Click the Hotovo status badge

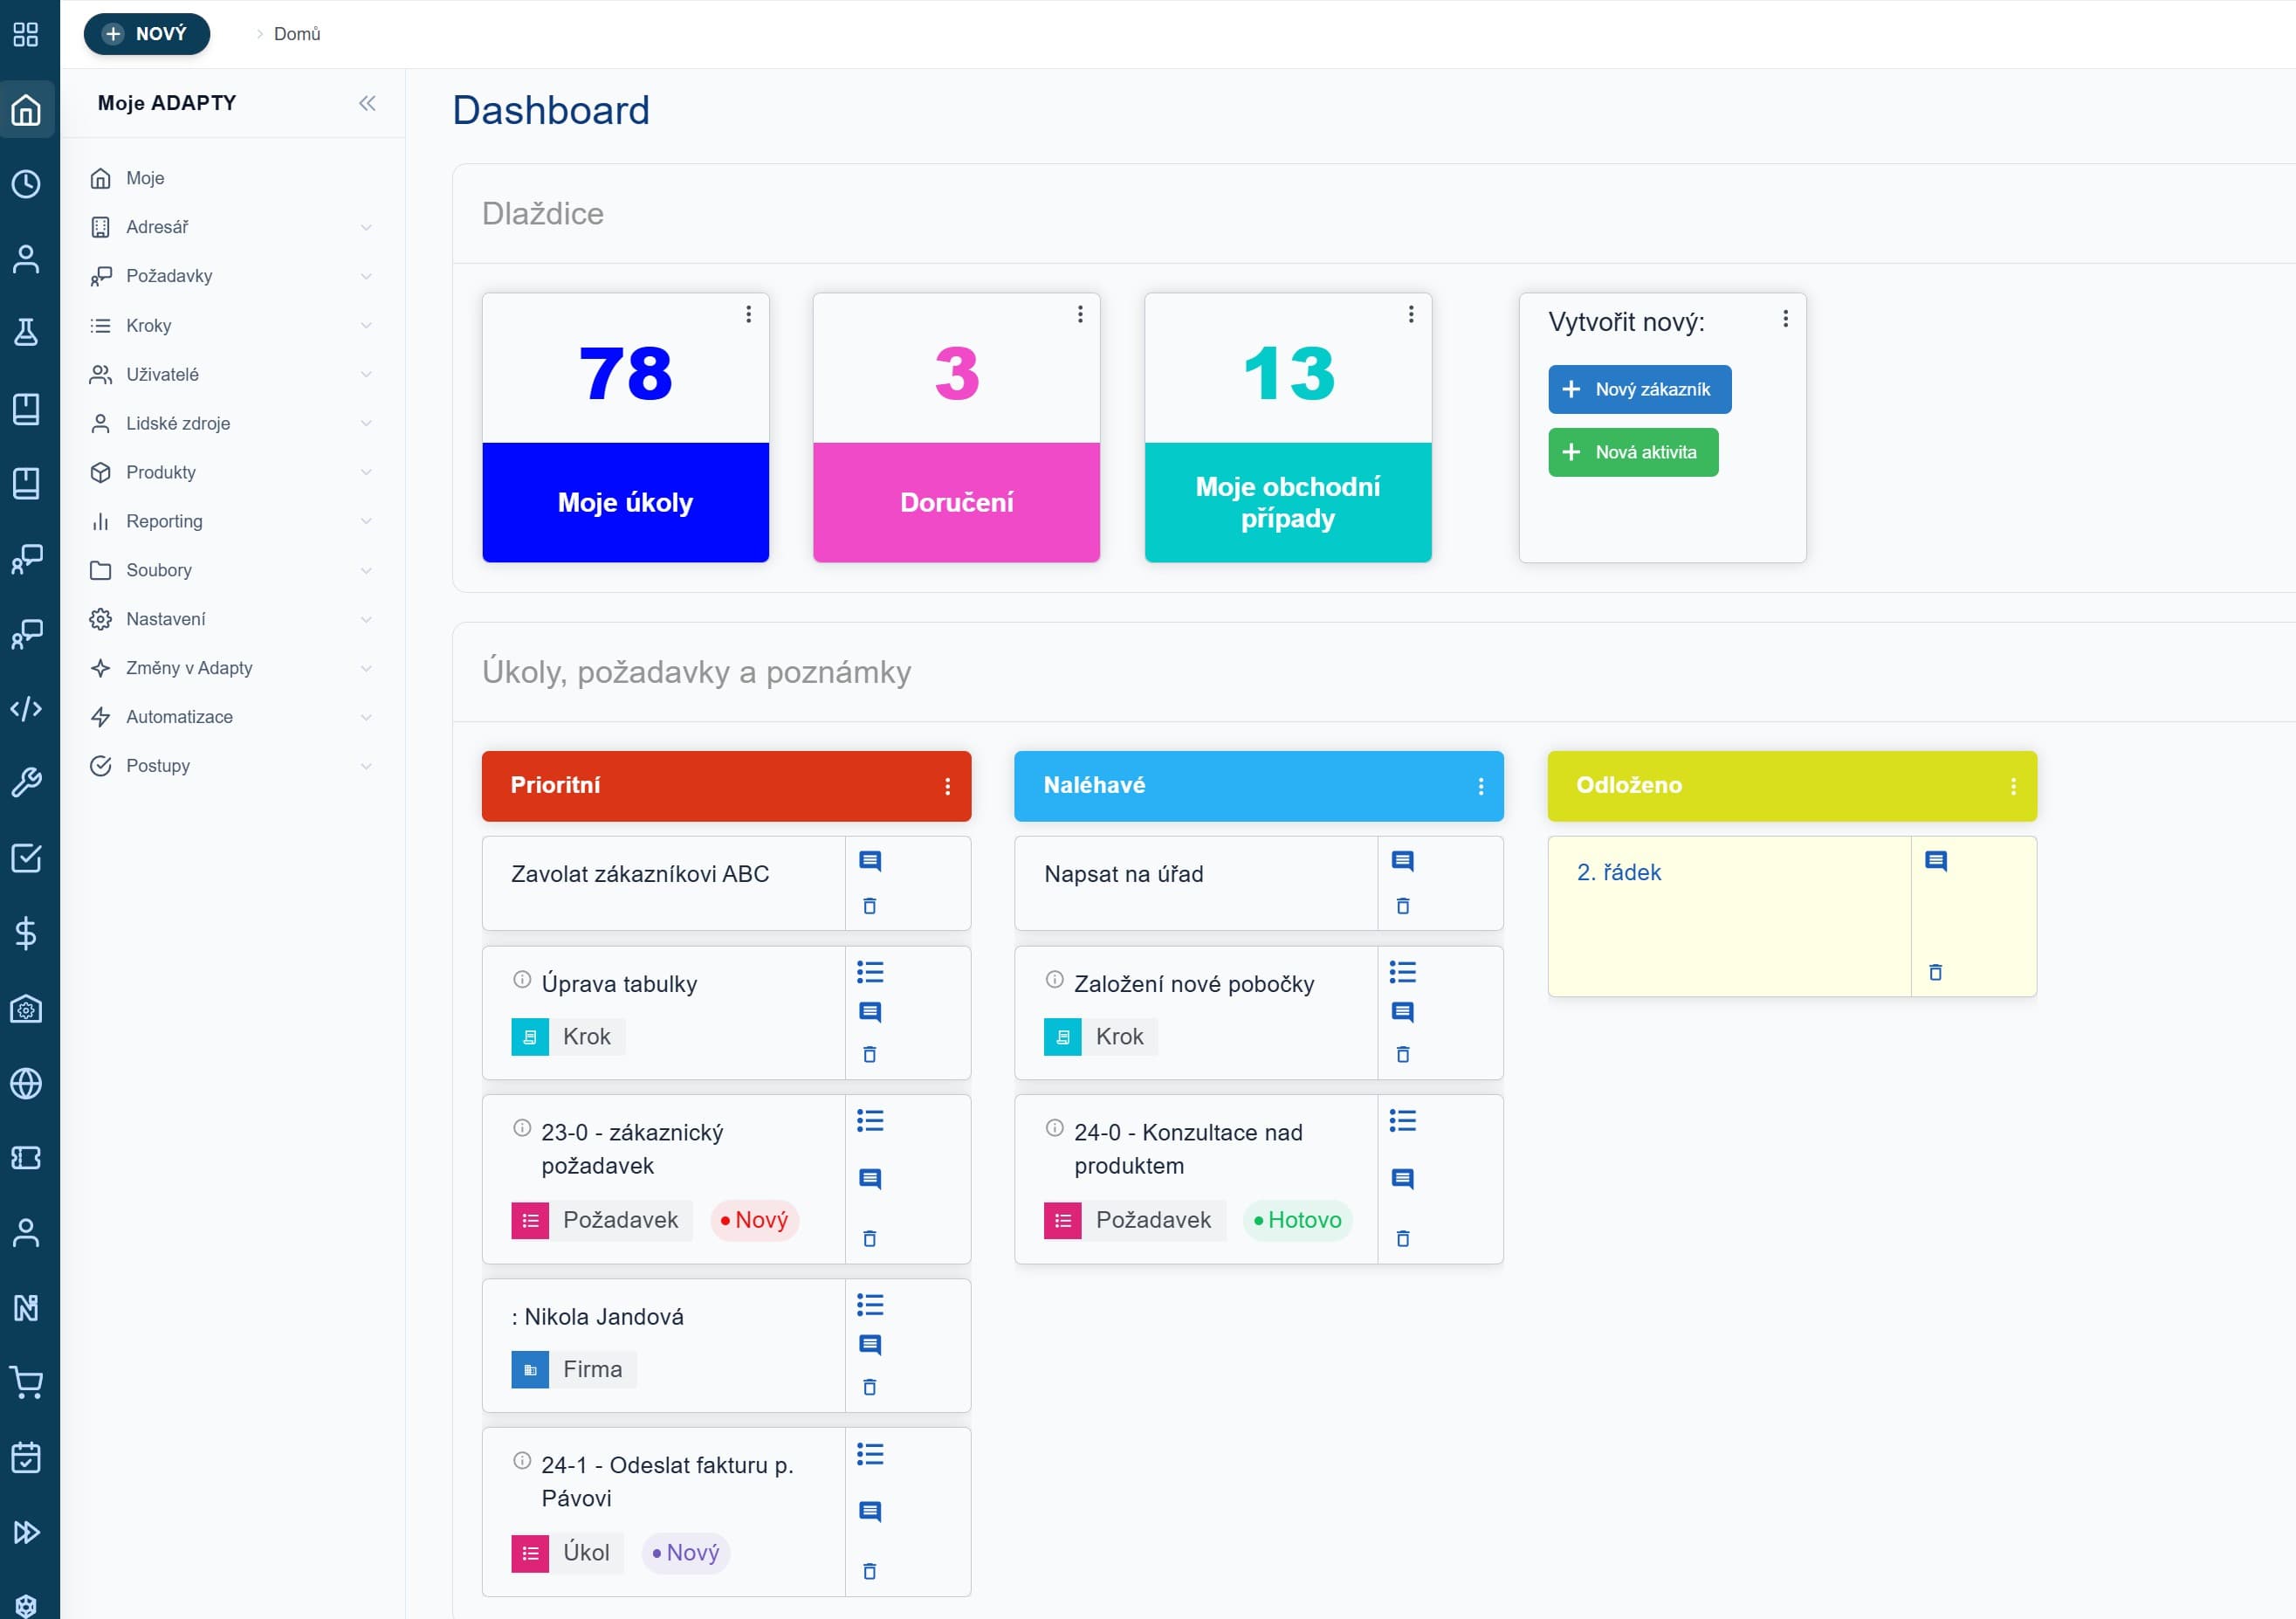(x=1297, y=1220)
